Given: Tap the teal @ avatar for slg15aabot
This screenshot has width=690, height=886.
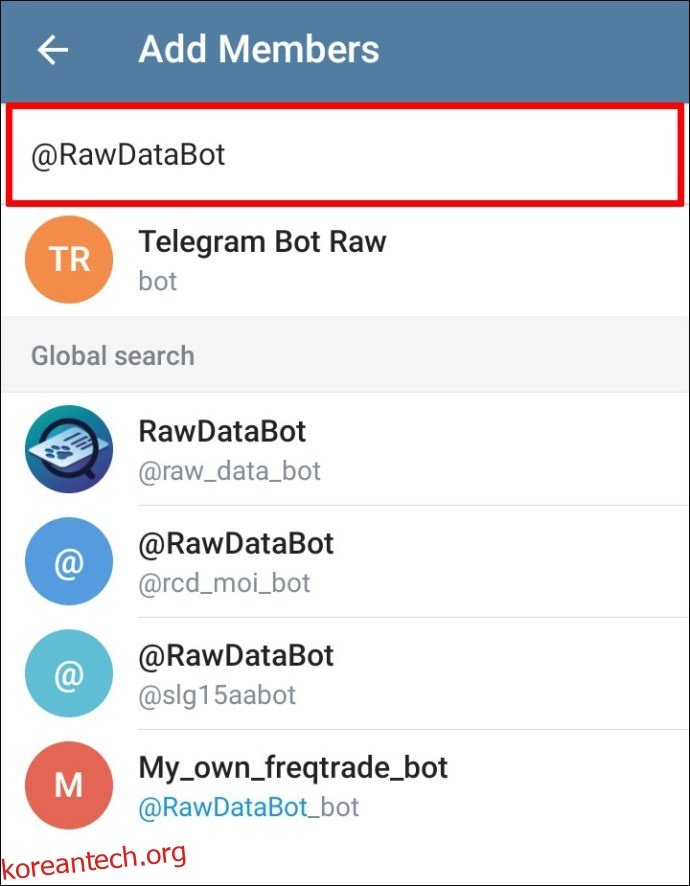Looking at the screenshot, I should point(69,674).
